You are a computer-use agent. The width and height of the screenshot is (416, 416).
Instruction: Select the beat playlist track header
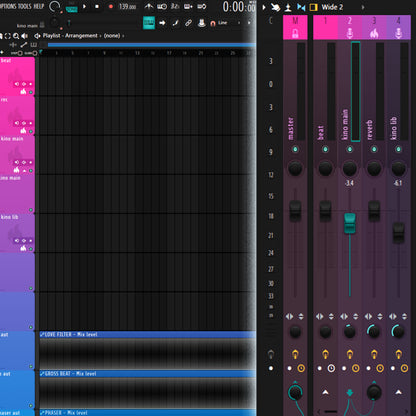pyautogui.click(x=17, y=76)
